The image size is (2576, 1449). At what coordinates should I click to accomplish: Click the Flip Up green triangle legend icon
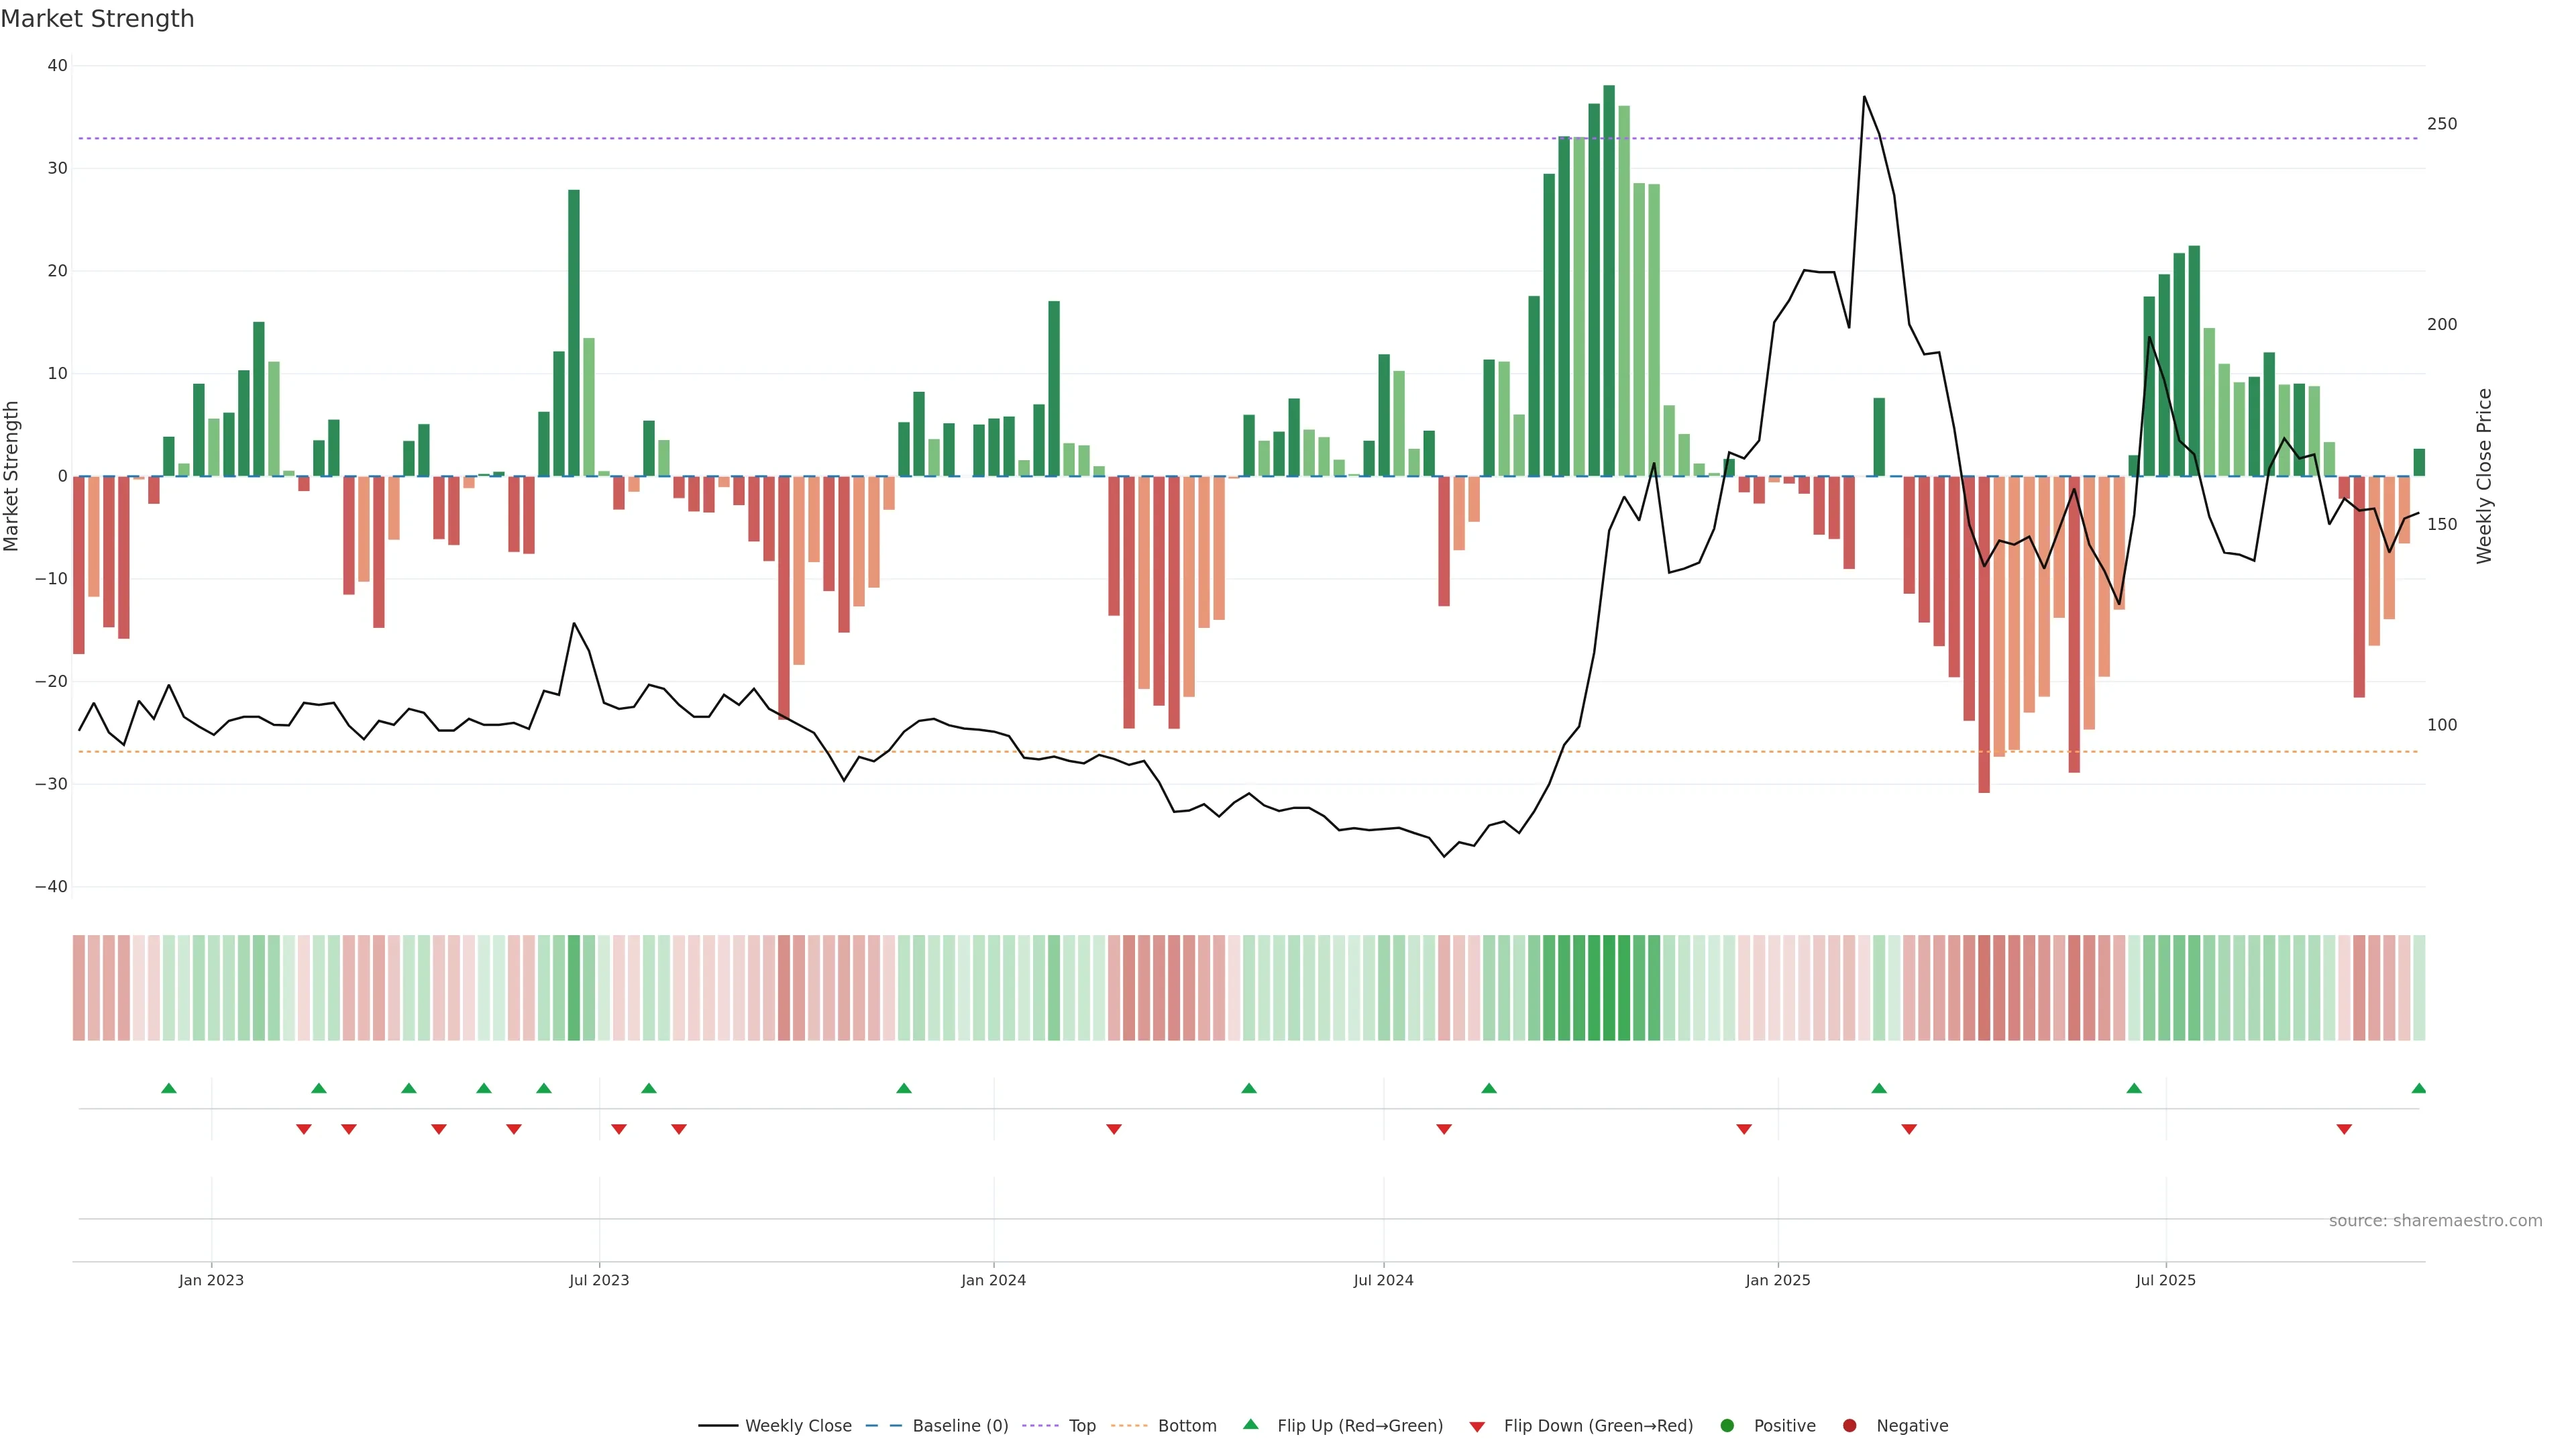coord(1250,1425)
